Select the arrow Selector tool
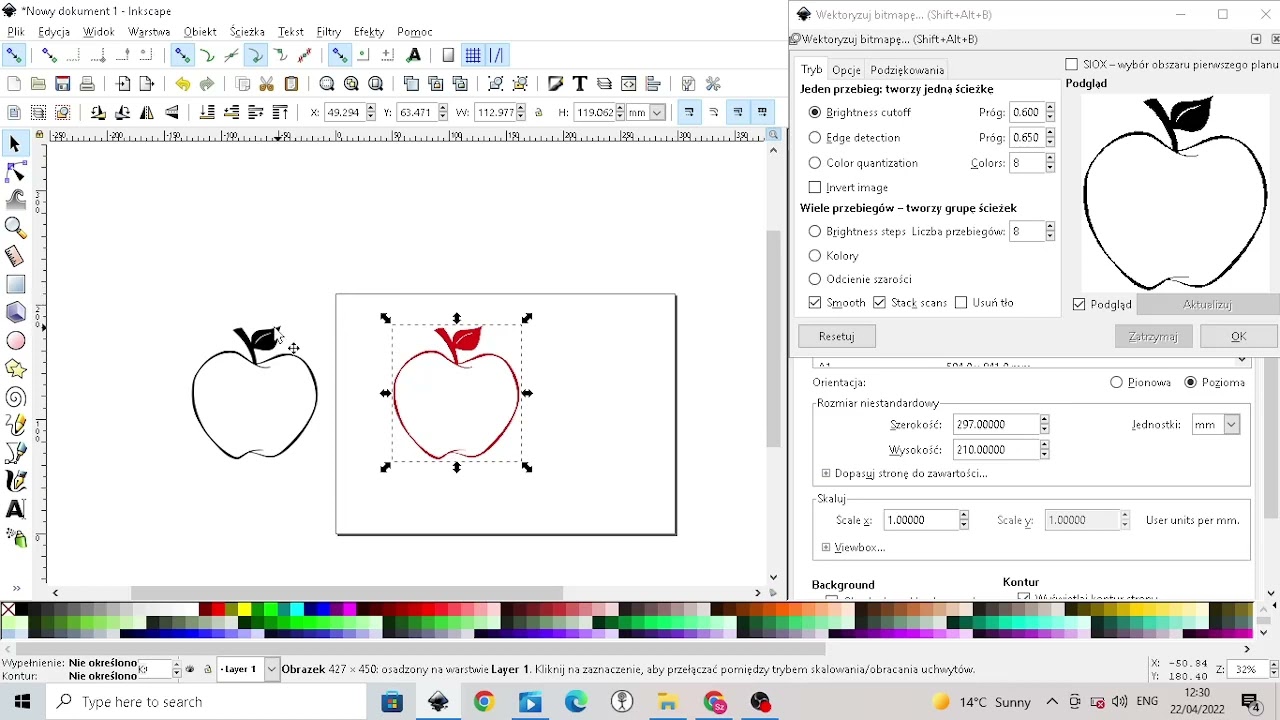The height and width of the screenshot is (720, 1280). (15, 145)
